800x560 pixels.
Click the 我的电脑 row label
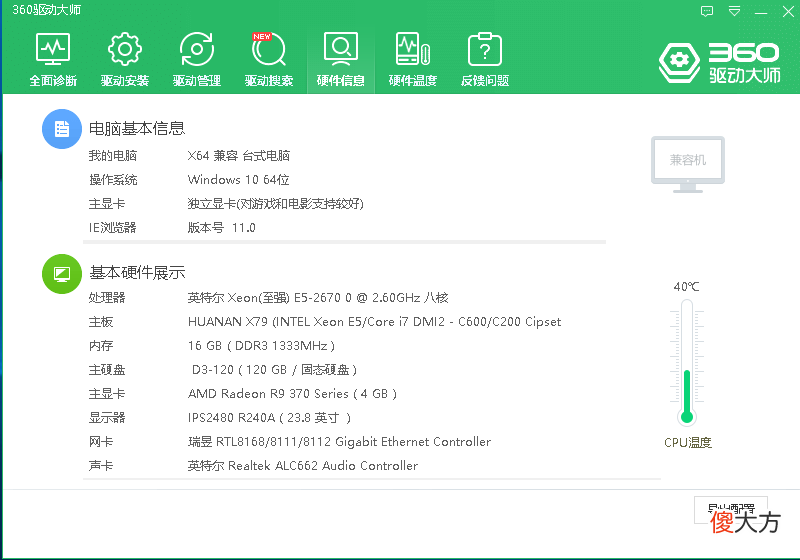(x=113, y=156)
